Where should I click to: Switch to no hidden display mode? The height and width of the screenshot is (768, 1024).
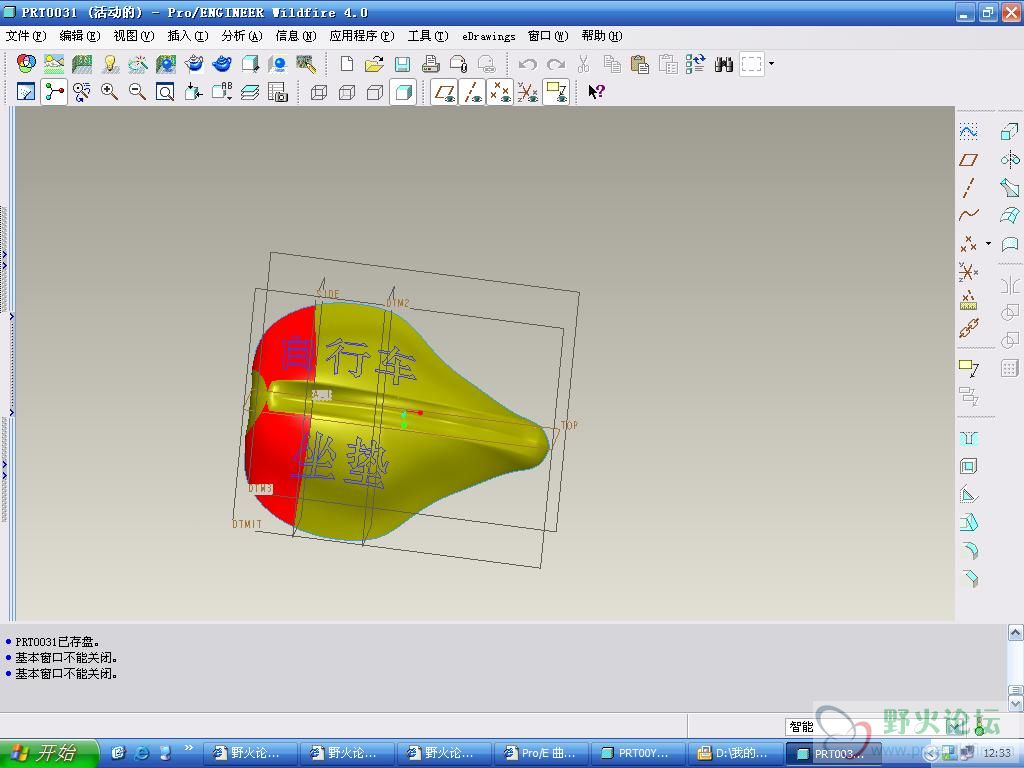(x=375, y=92)
